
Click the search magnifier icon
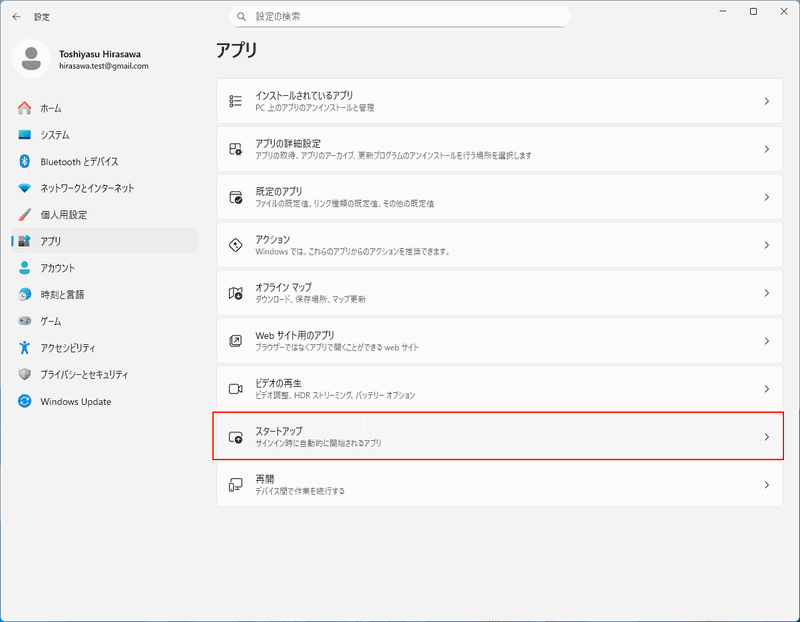click(x=241, y=17)
